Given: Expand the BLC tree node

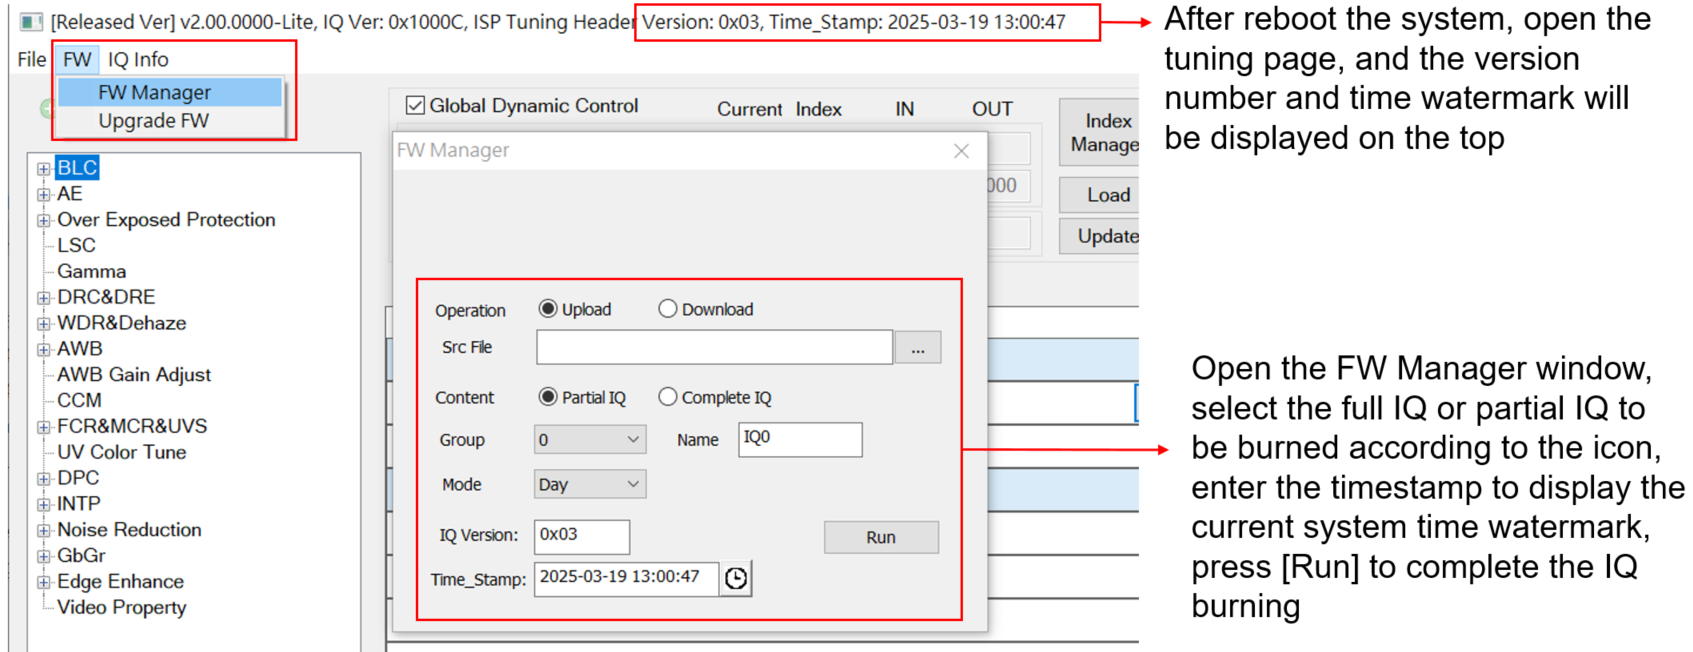Looking at the screenshot, I should pos(43,169).
